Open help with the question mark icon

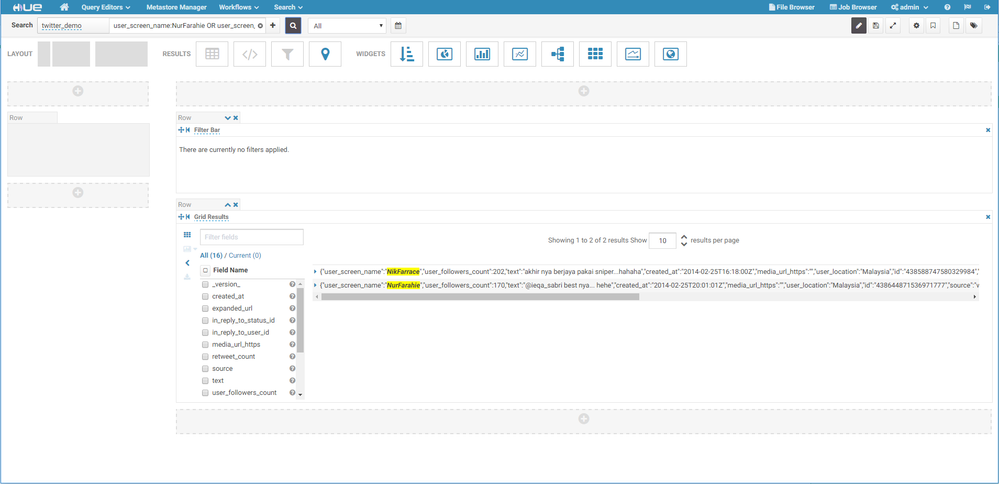click(x=947, y=7)
